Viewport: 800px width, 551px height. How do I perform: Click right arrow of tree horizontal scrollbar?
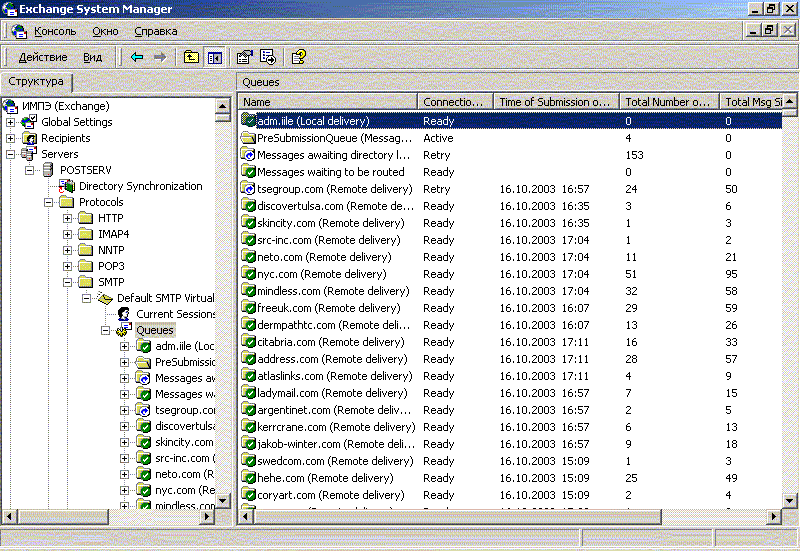pos(207,516)
